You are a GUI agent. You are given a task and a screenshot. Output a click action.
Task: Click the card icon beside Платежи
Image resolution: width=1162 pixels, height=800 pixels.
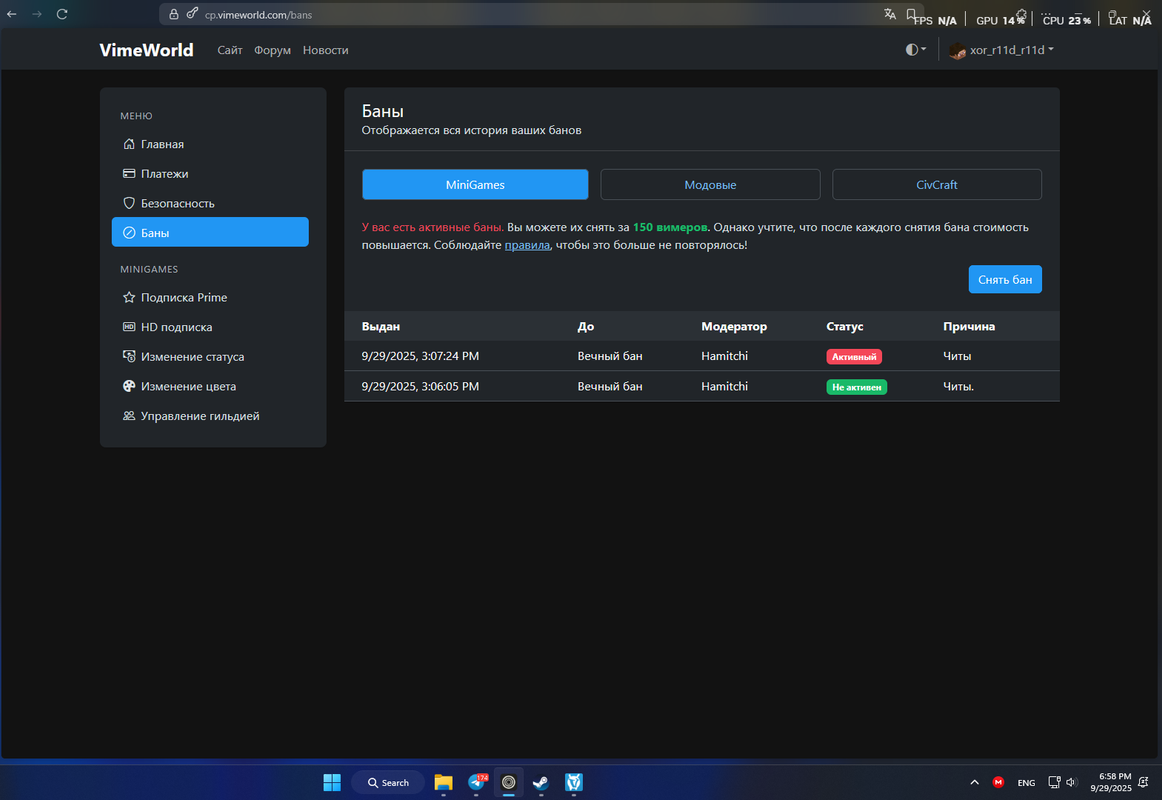129,173
